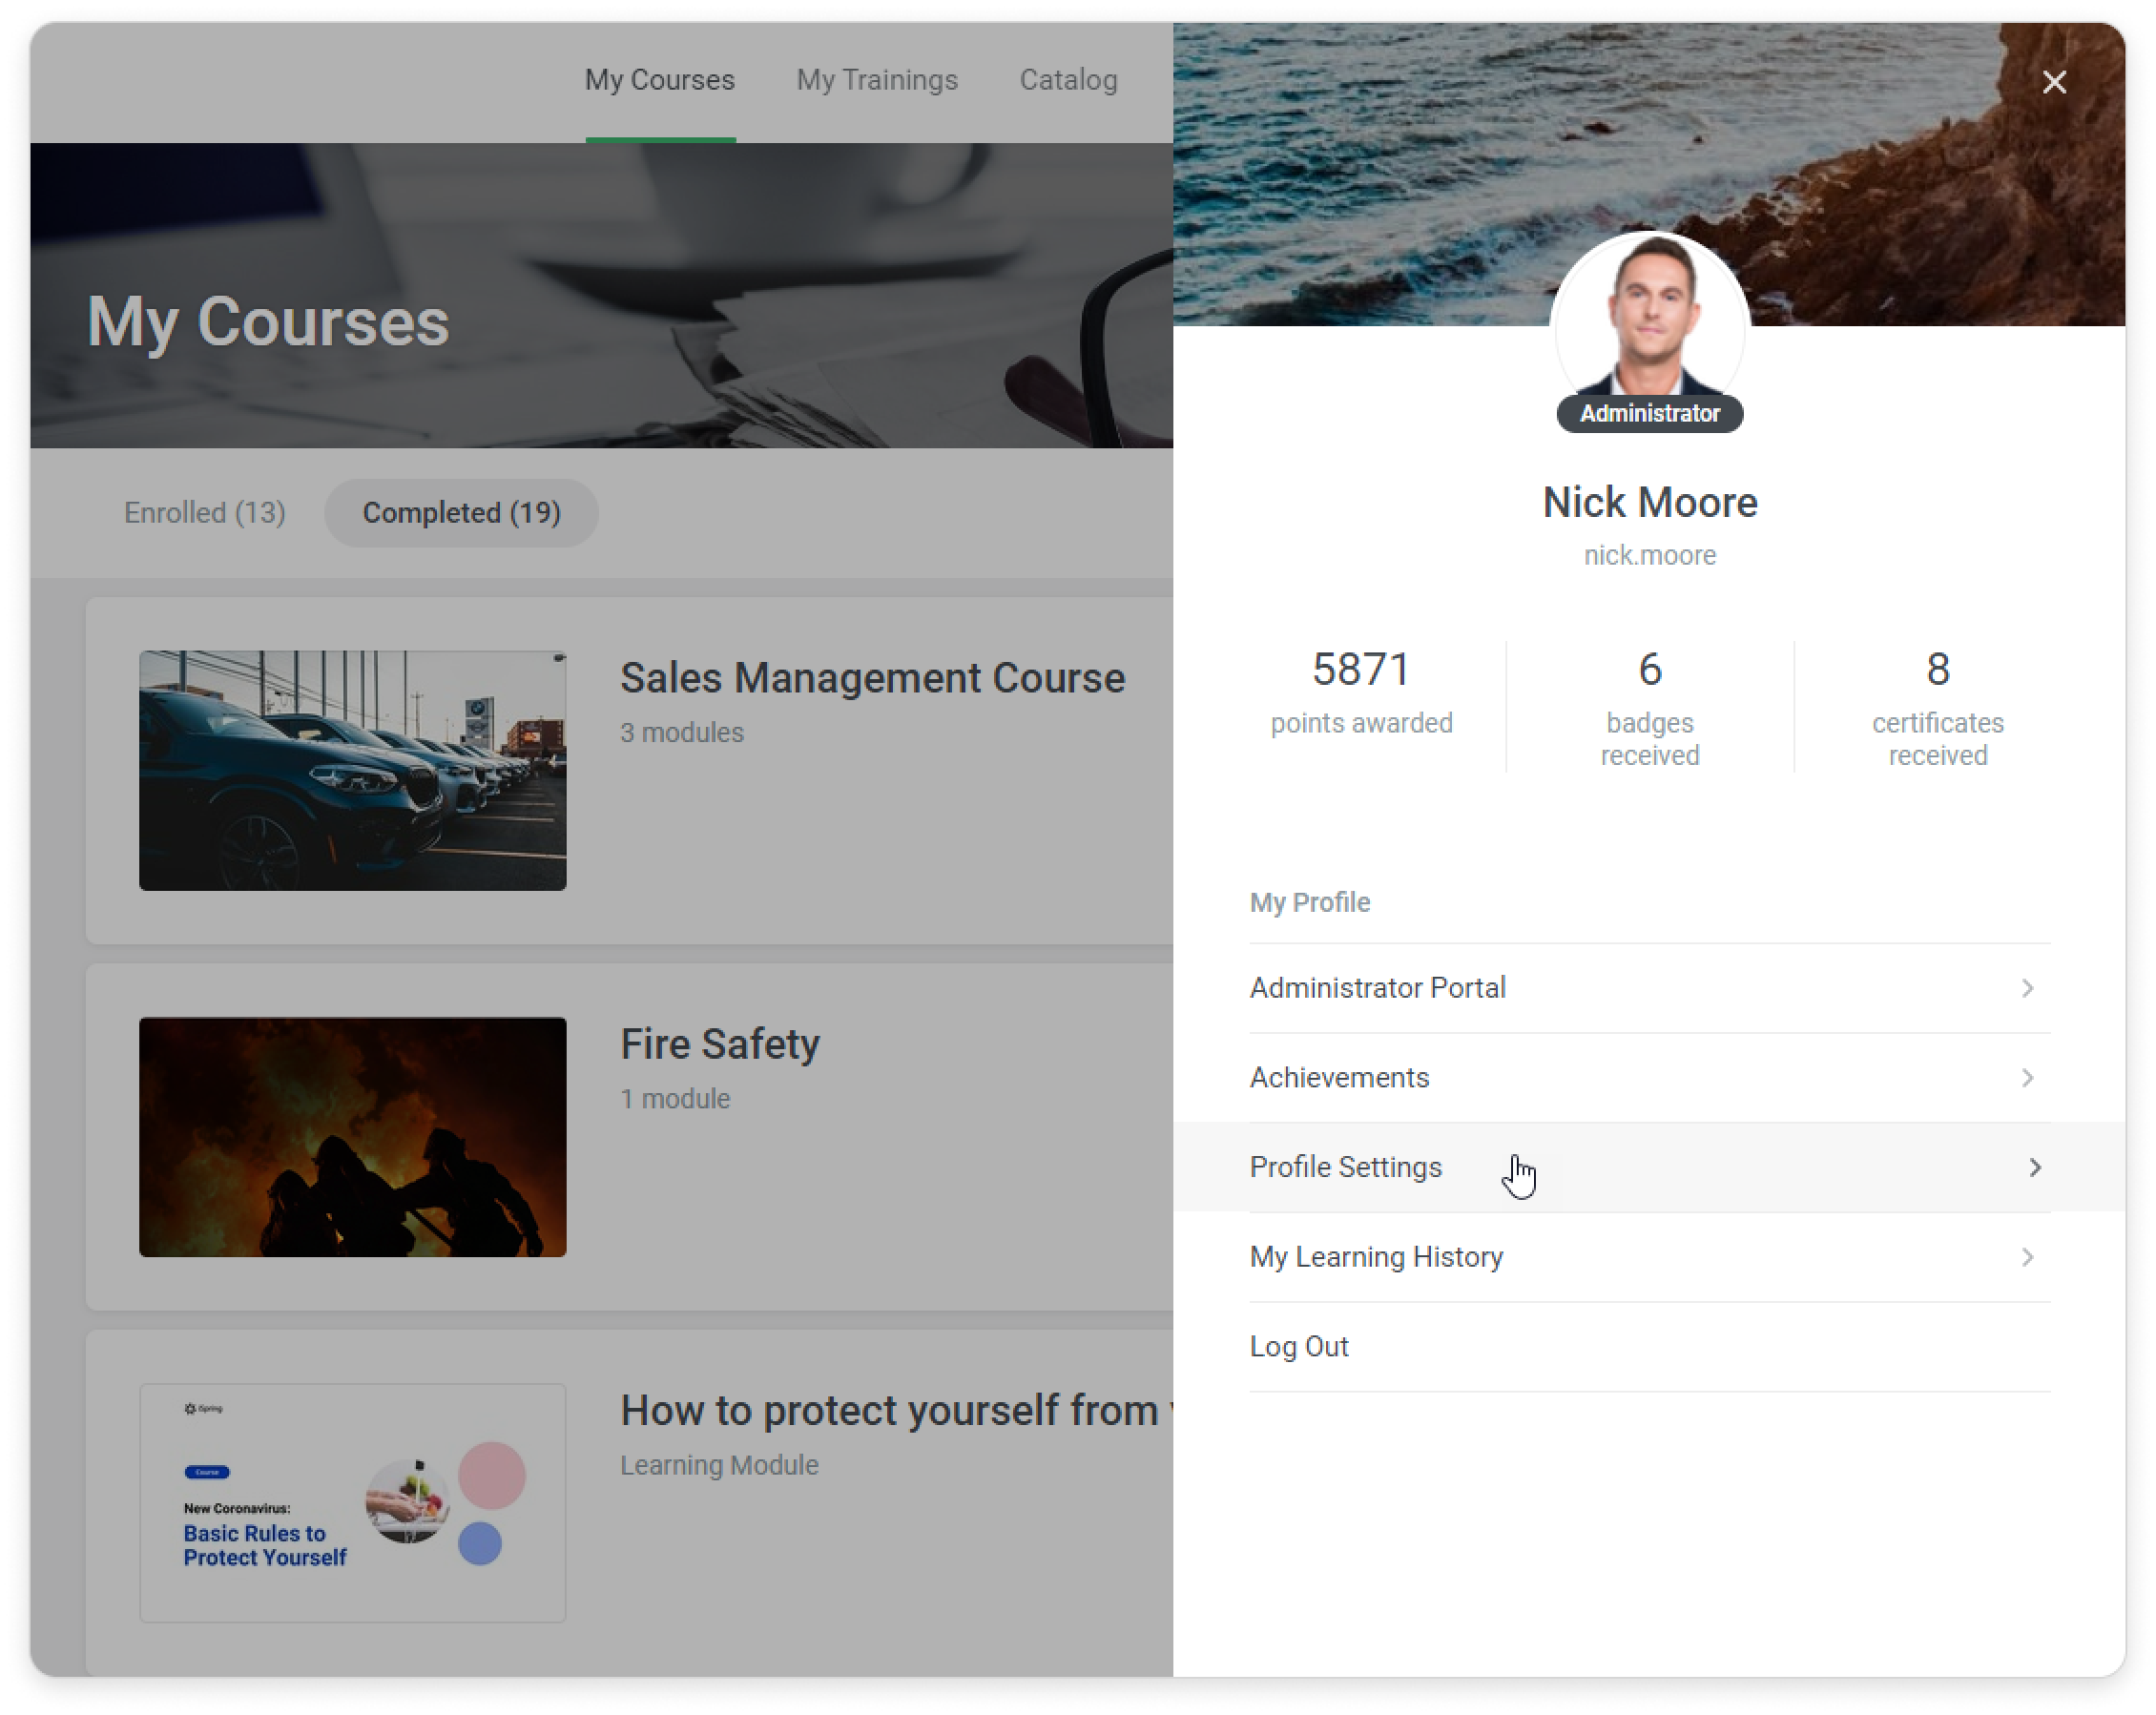Open the Sales Management Course car thumbnail
This screenshot has height=1715, width=2156.
(352, 771)
